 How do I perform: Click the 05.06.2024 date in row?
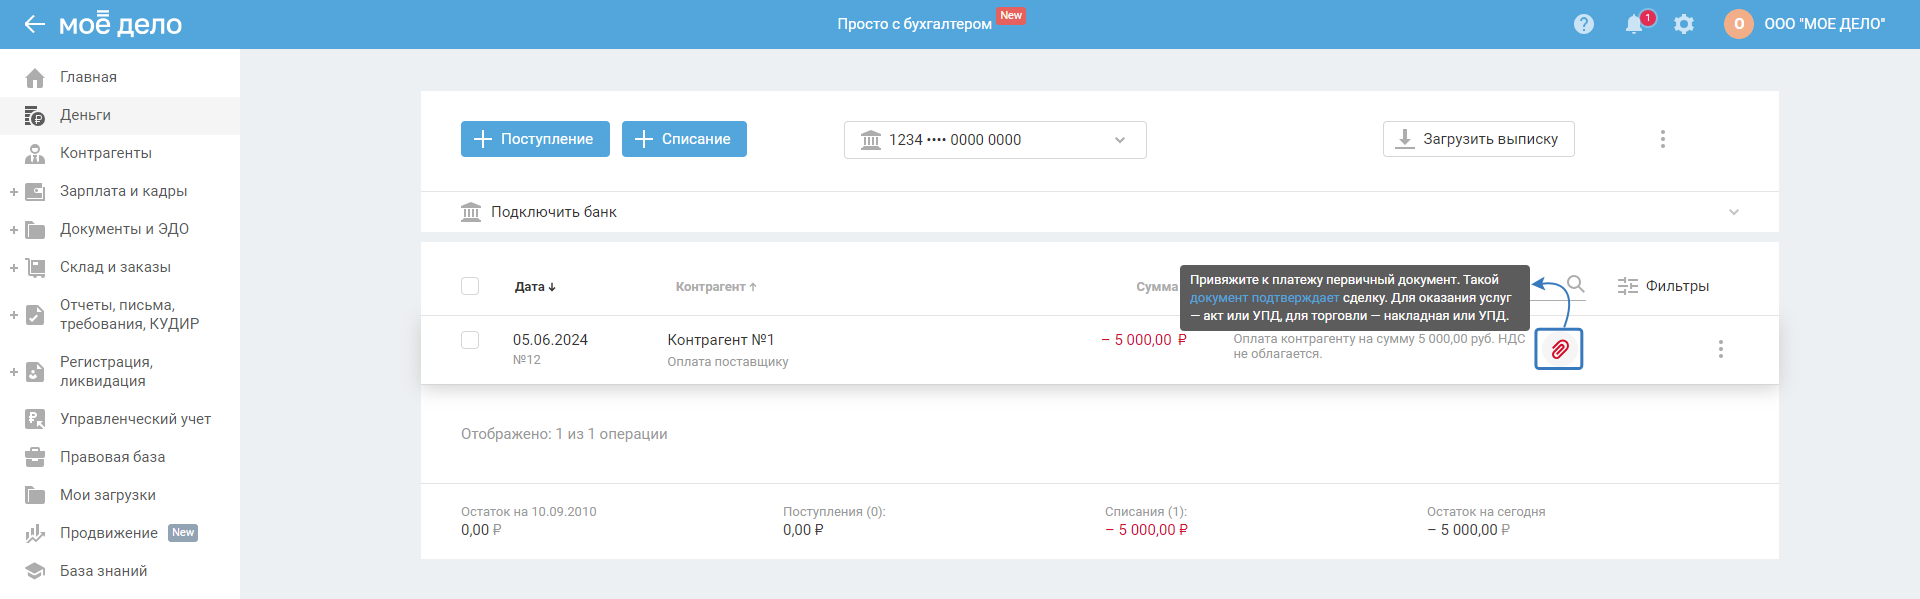[x=550, y=340]
